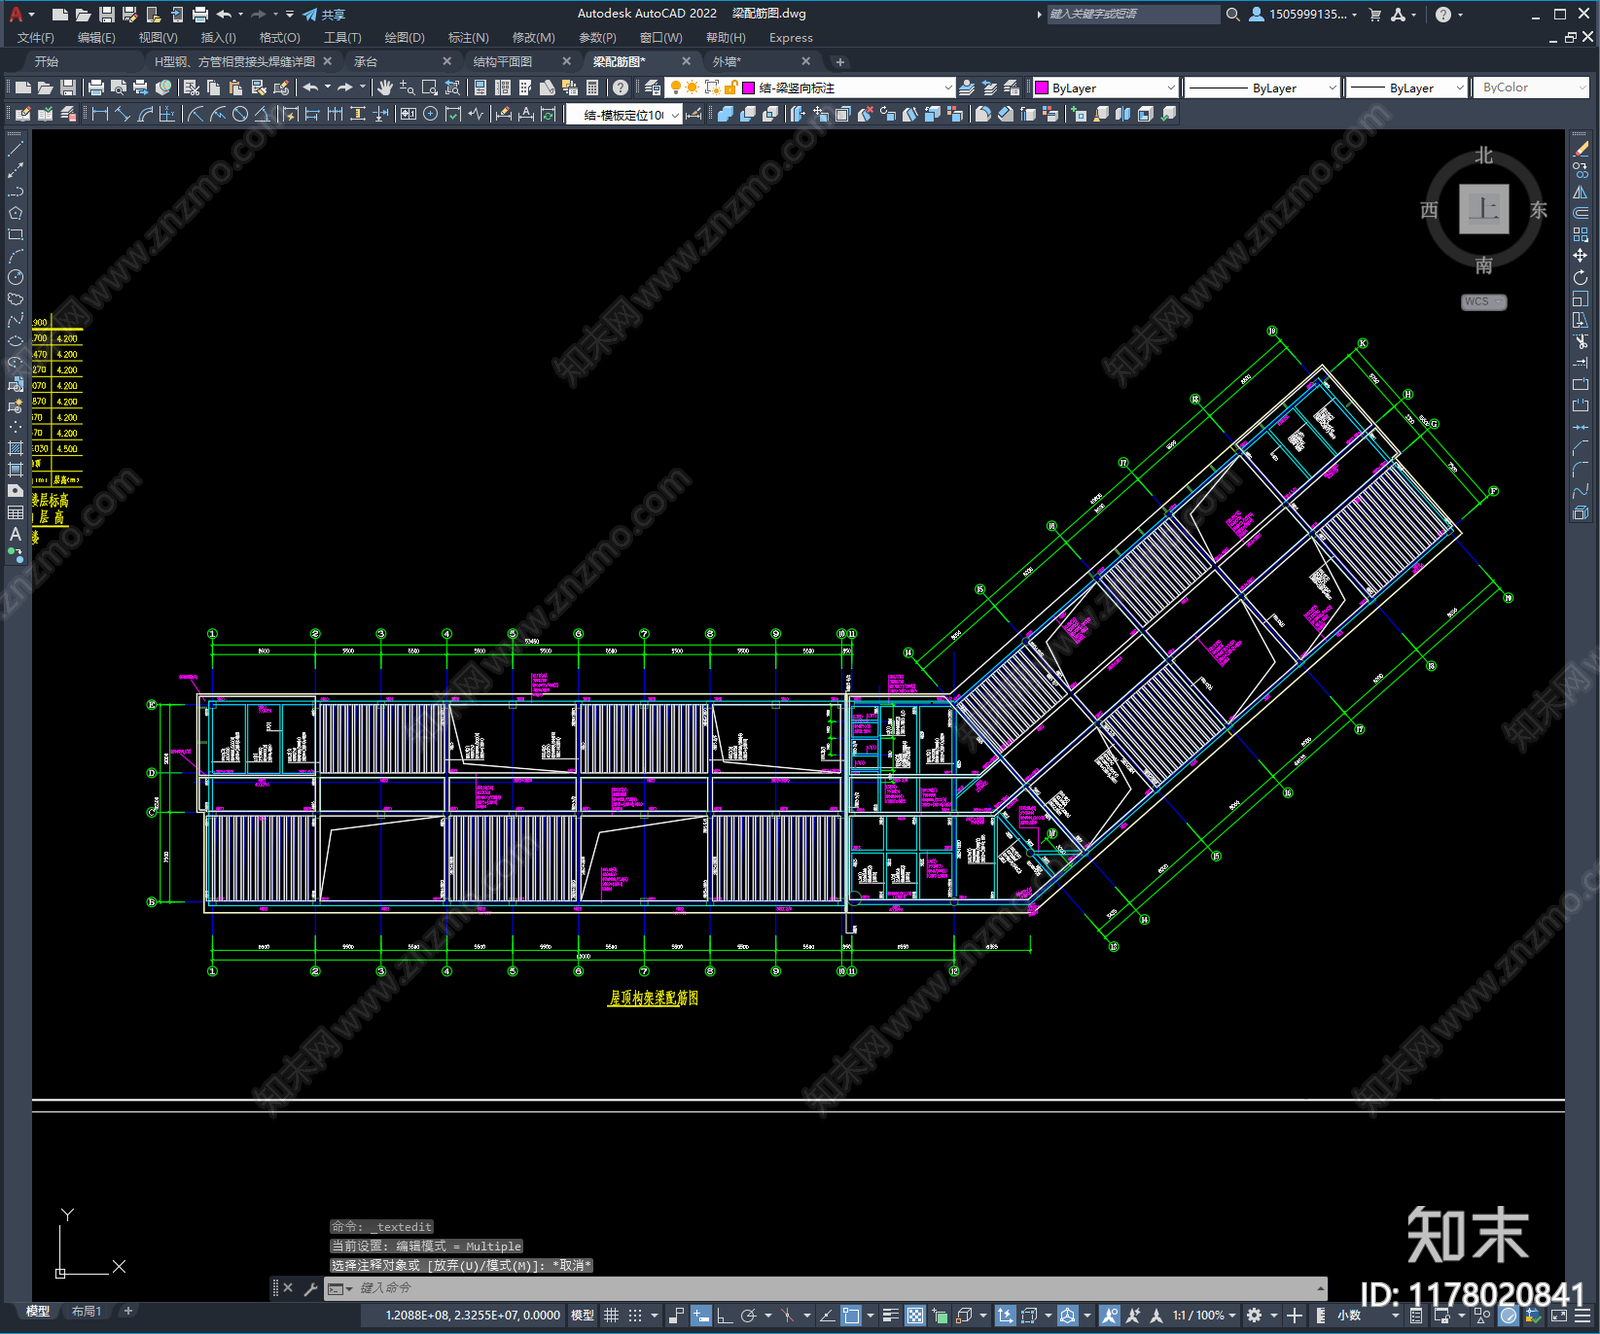Select the Move tool in right toolbar

pos(1580,256)
